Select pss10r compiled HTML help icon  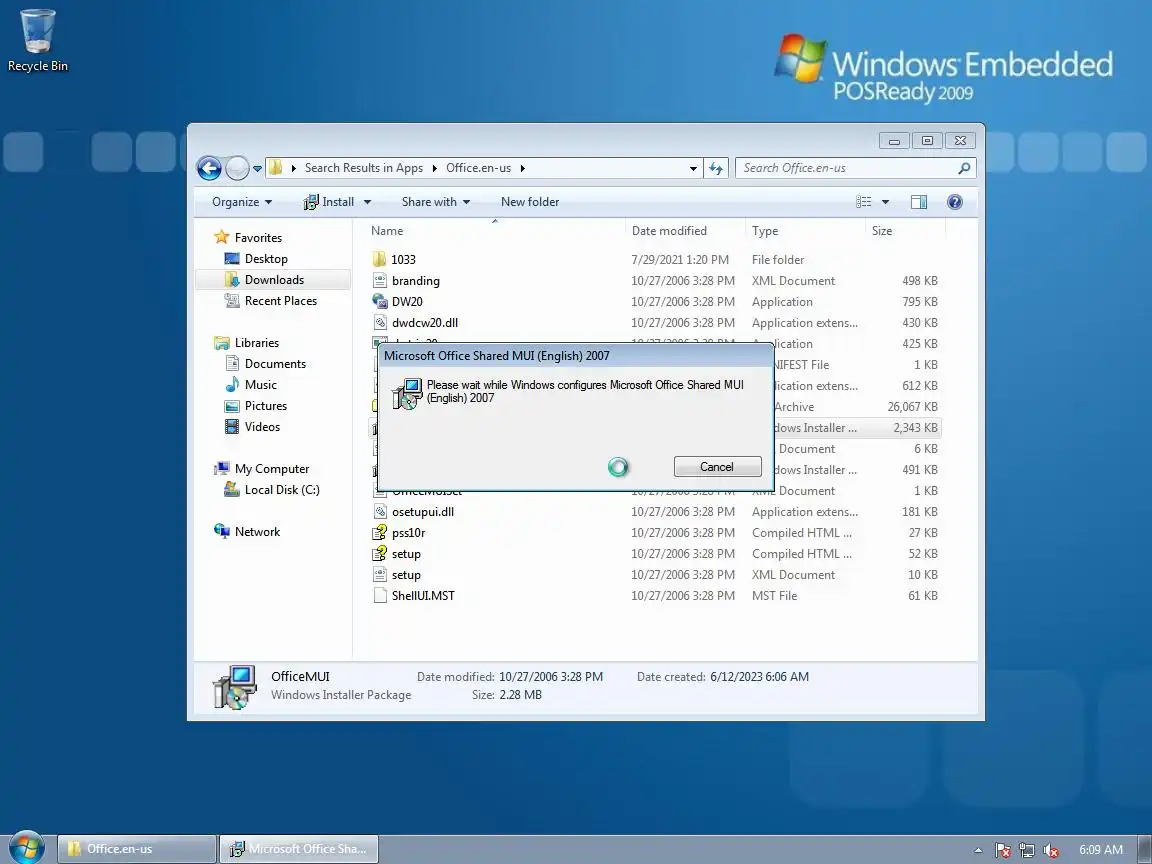click(380, 533)
